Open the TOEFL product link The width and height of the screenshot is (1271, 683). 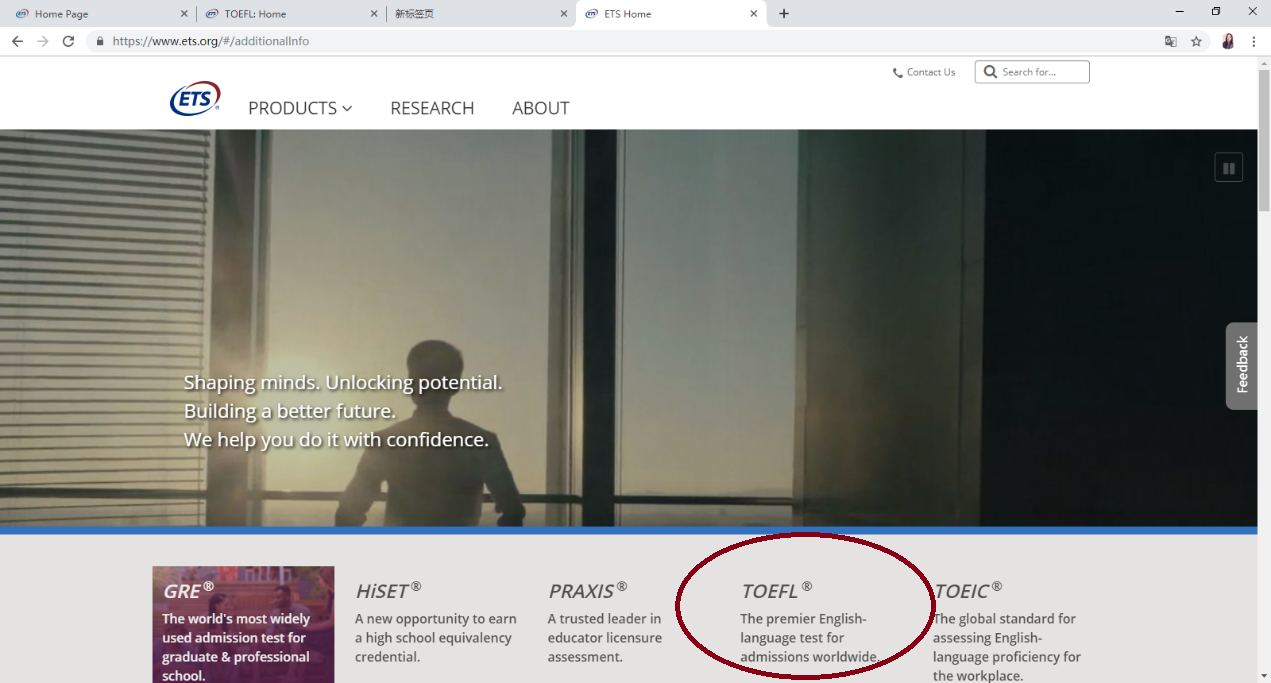(776, 590)
